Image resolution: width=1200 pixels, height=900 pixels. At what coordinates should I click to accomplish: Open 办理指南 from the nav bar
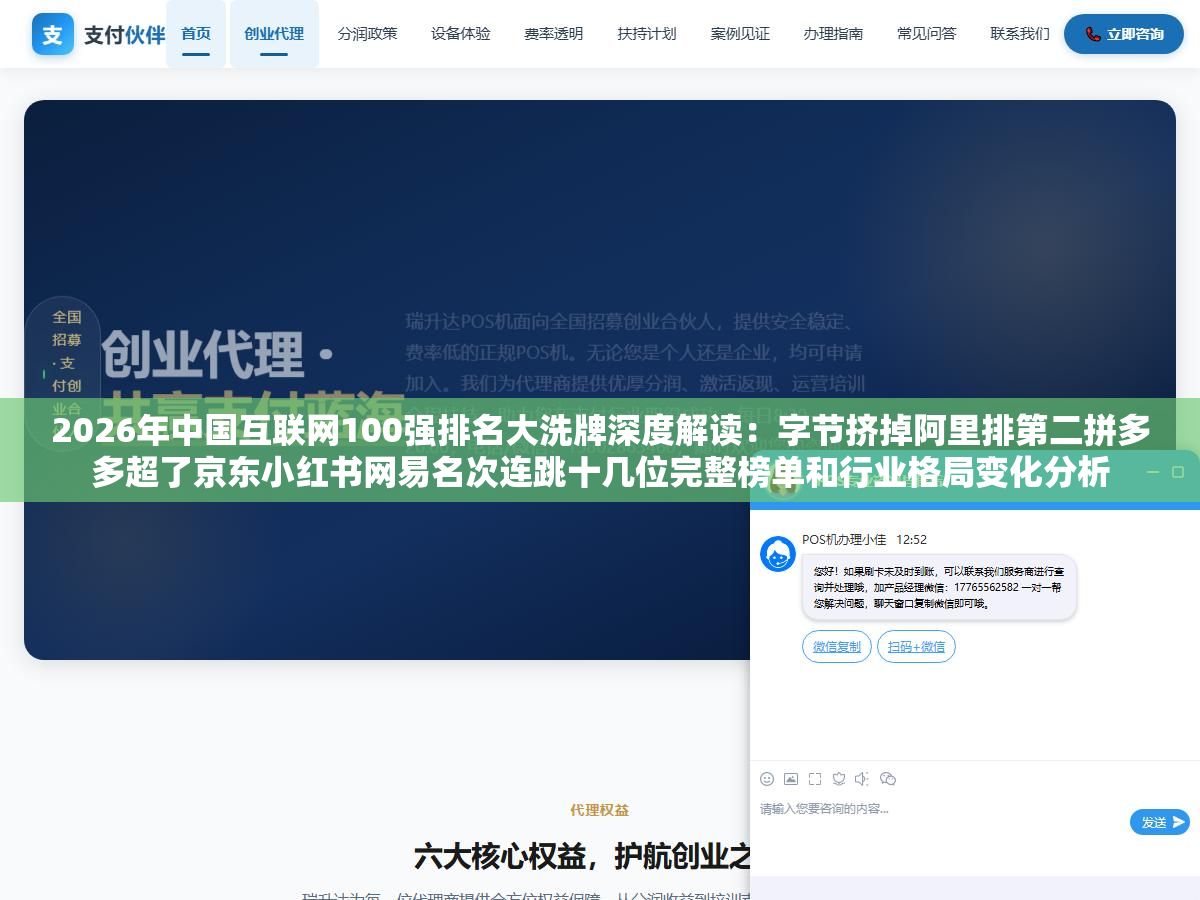(x=833, y=34)
